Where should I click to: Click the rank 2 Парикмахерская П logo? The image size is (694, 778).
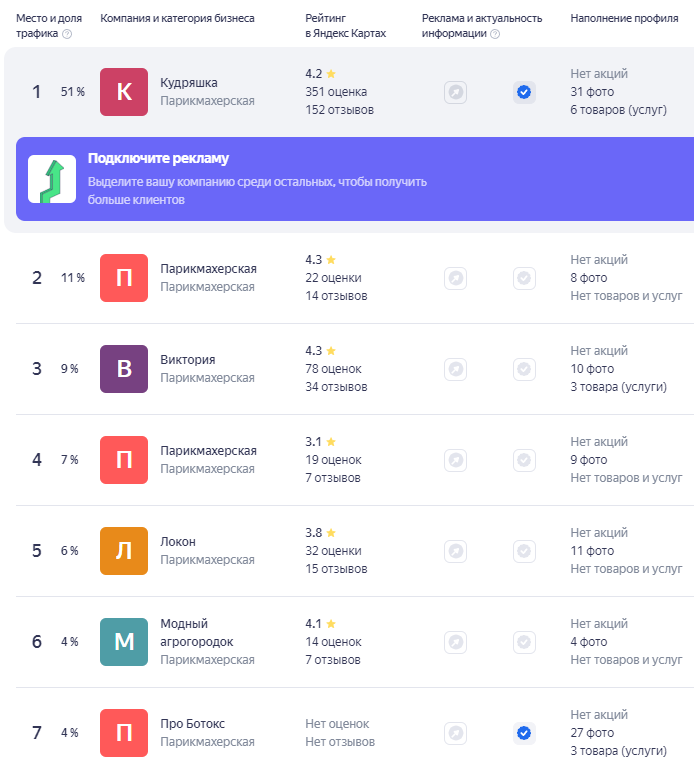tap(124, 278)
